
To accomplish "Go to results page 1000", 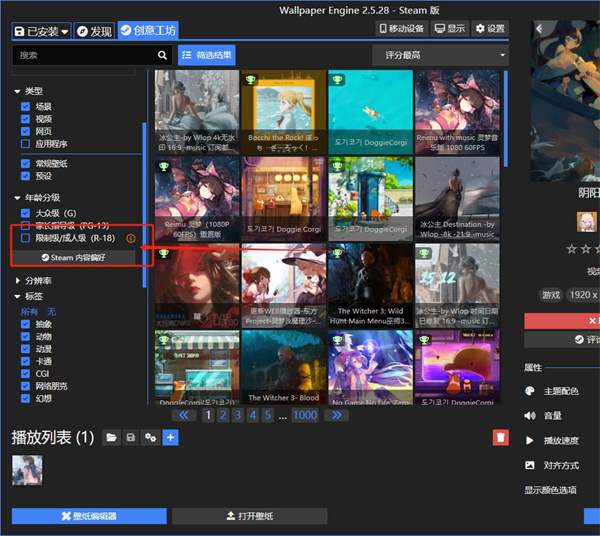I will pos(305,415).
